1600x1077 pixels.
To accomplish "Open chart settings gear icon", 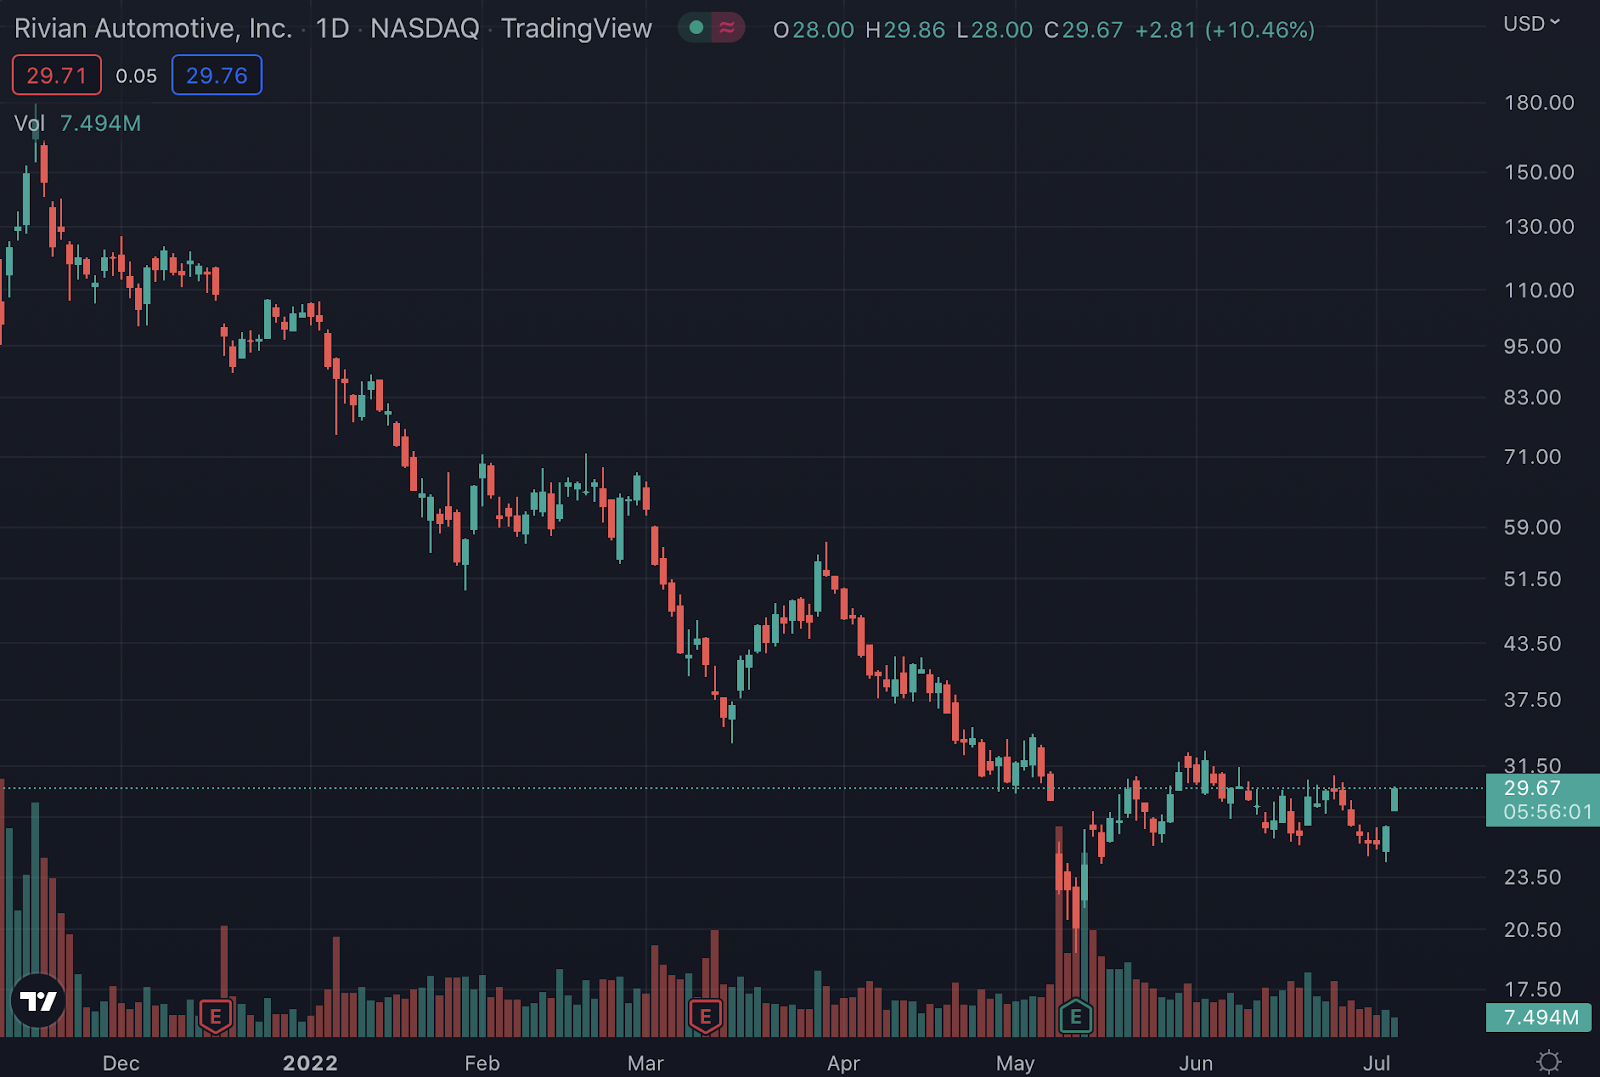I will click(1548, 1062).
